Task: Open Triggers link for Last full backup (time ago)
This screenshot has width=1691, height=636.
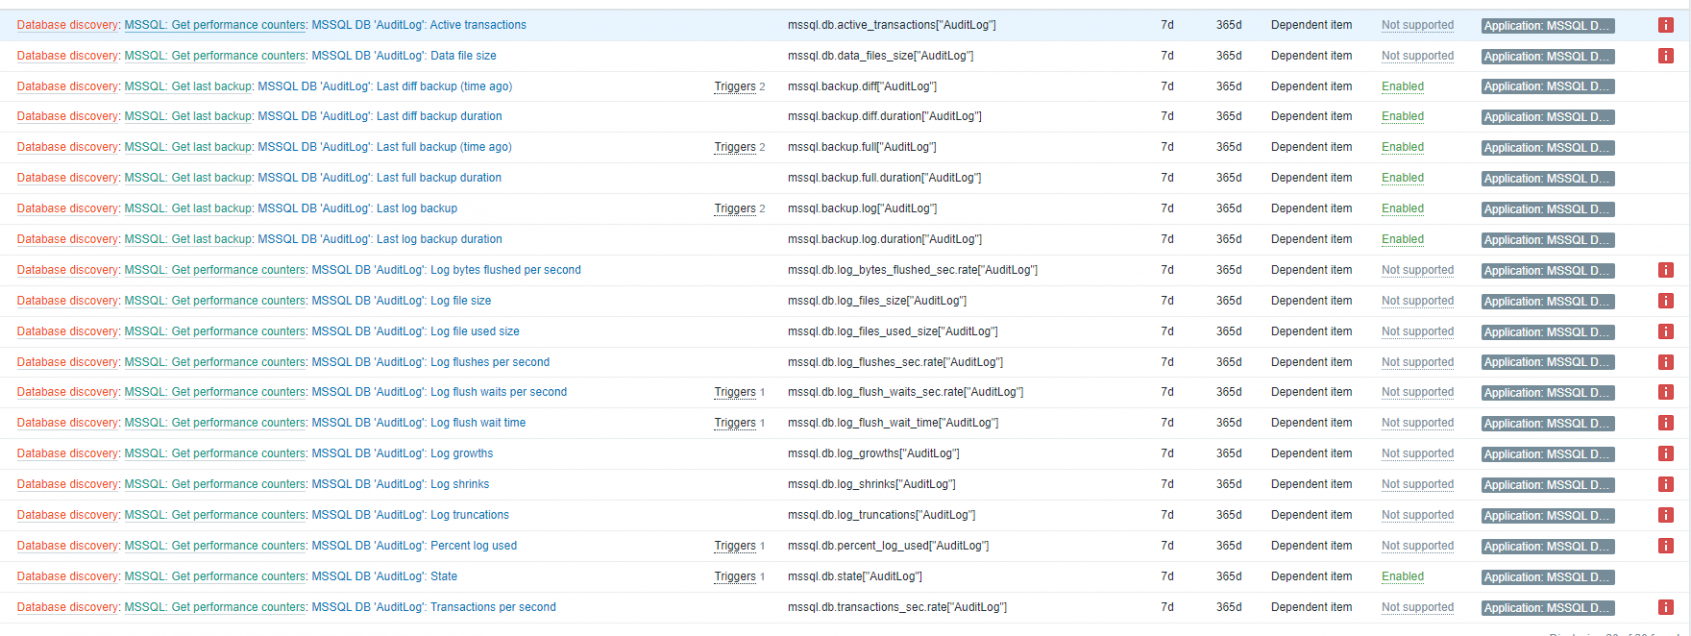Action: point(735,147)
